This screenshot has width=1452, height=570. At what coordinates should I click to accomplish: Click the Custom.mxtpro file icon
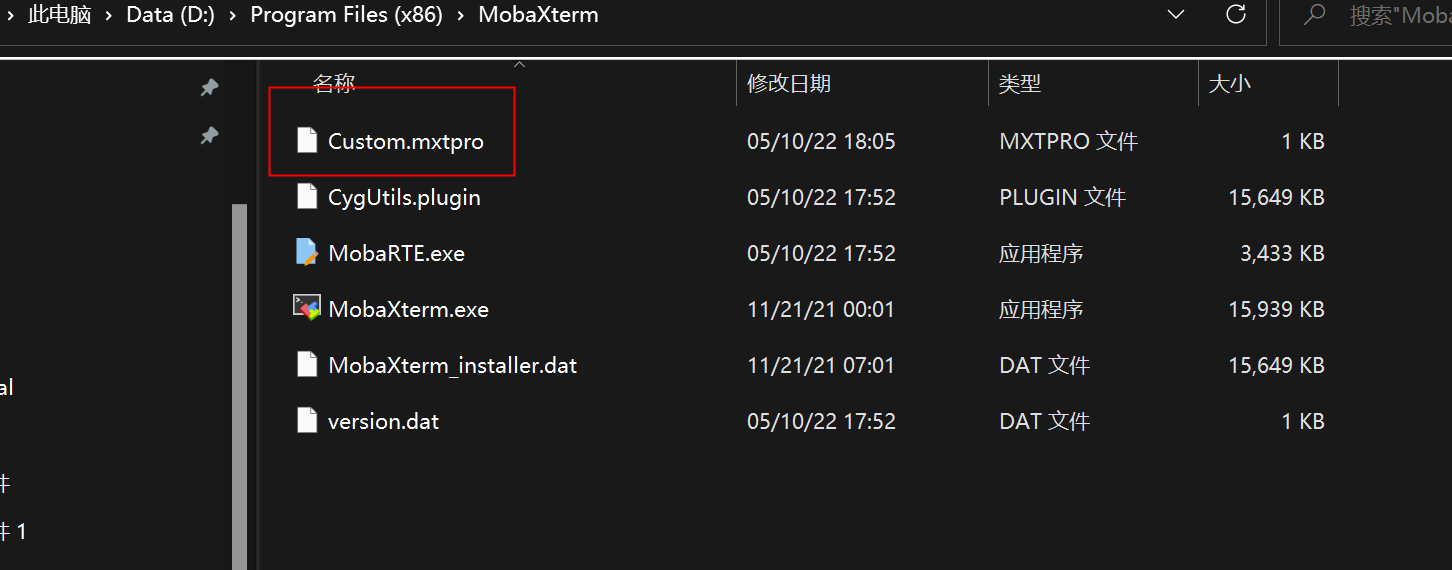pos(307,141)
